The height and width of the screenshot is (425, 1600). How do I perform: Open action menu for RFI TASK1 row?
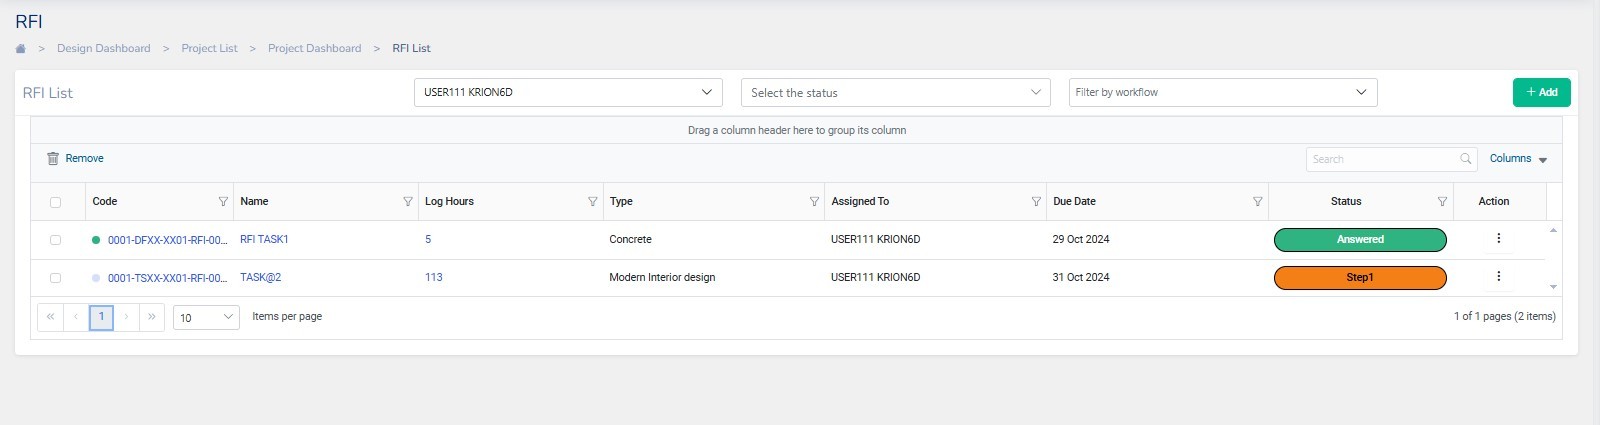1498,239
